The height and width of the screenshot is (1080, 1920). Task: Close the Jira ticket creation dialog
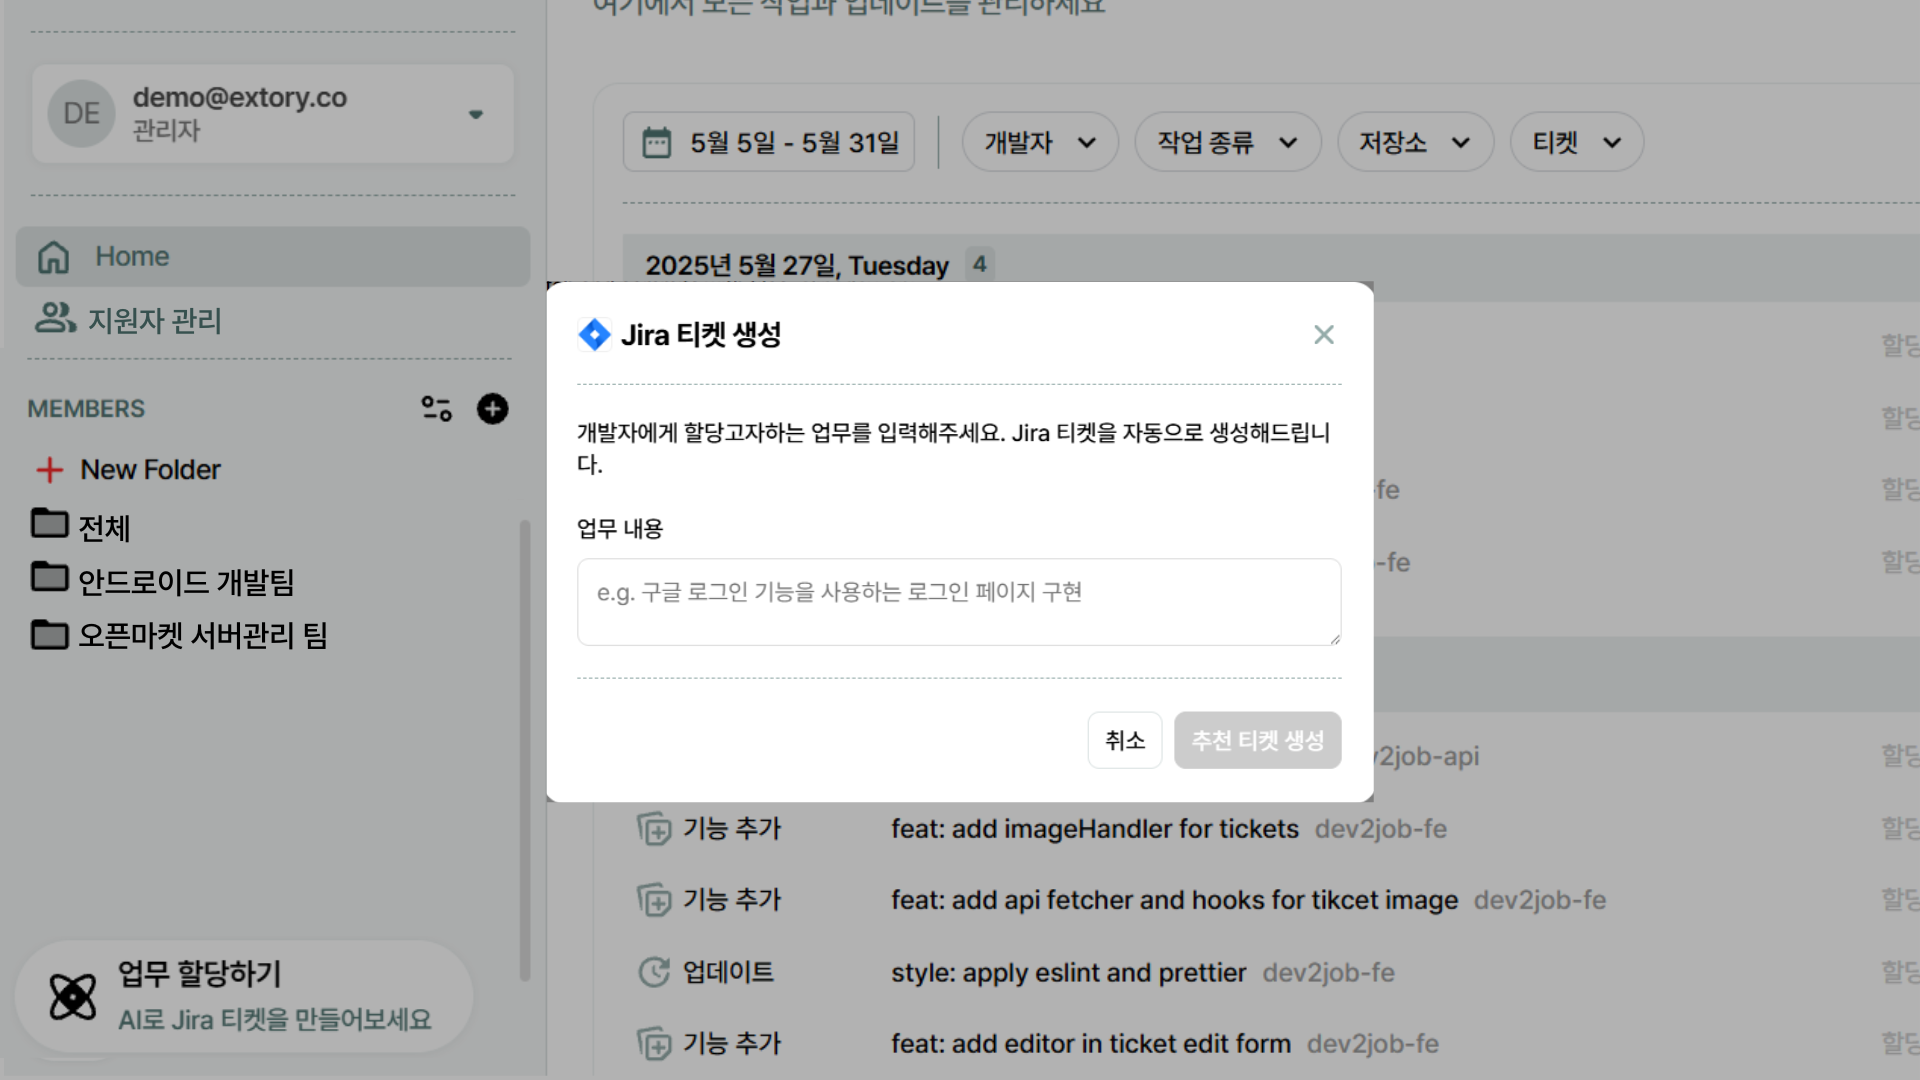point(1323,335)
